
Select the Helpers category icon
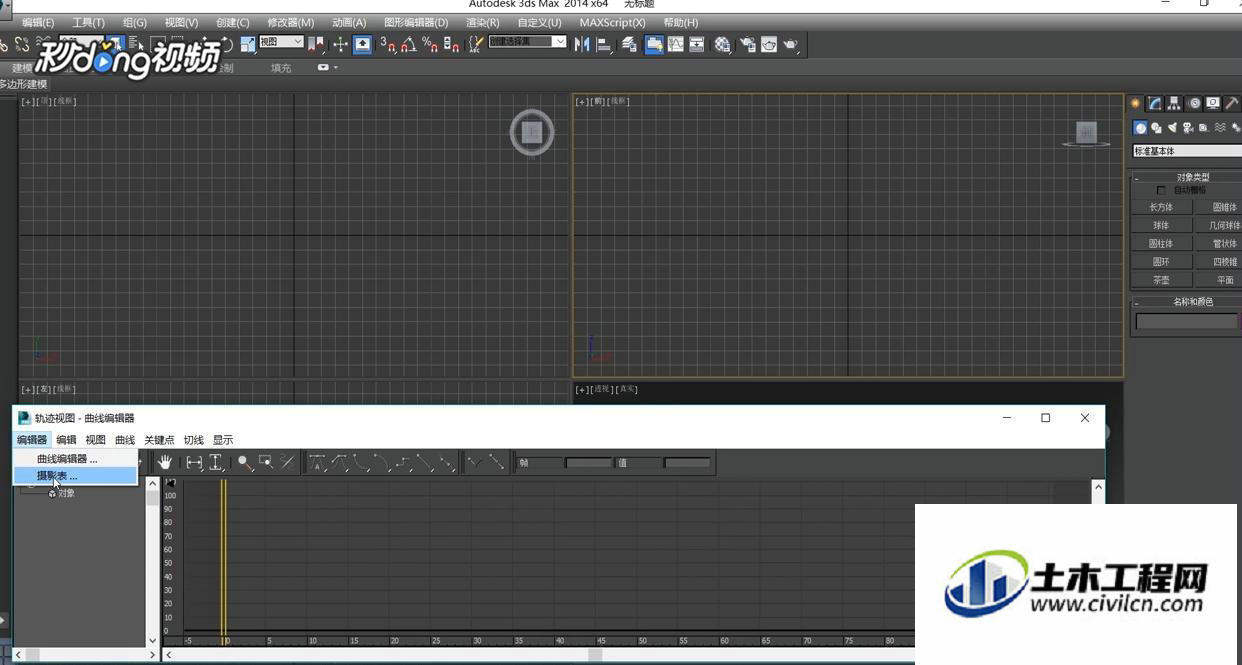point(1204,128)
